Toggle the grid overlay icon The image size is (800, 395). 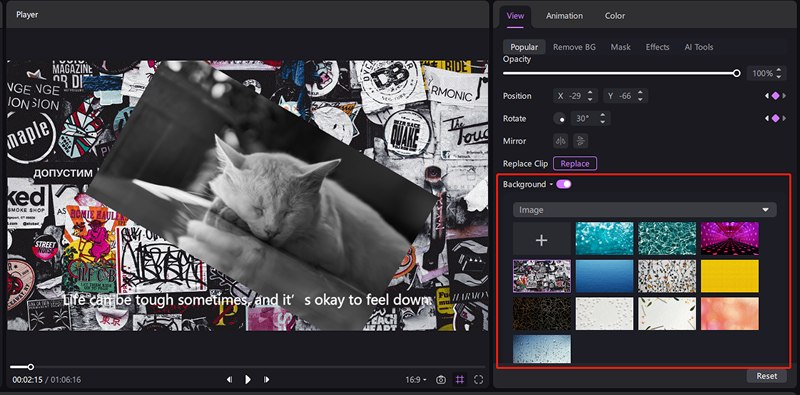coord(460,380)
